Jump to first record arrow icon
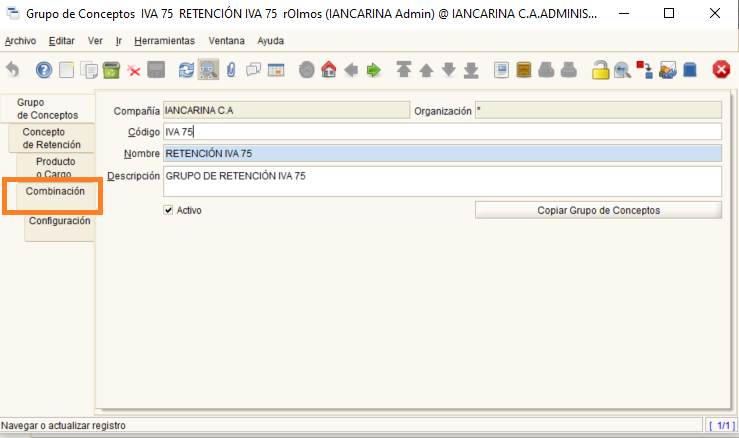Screen dimensions: 739x438 403,70
